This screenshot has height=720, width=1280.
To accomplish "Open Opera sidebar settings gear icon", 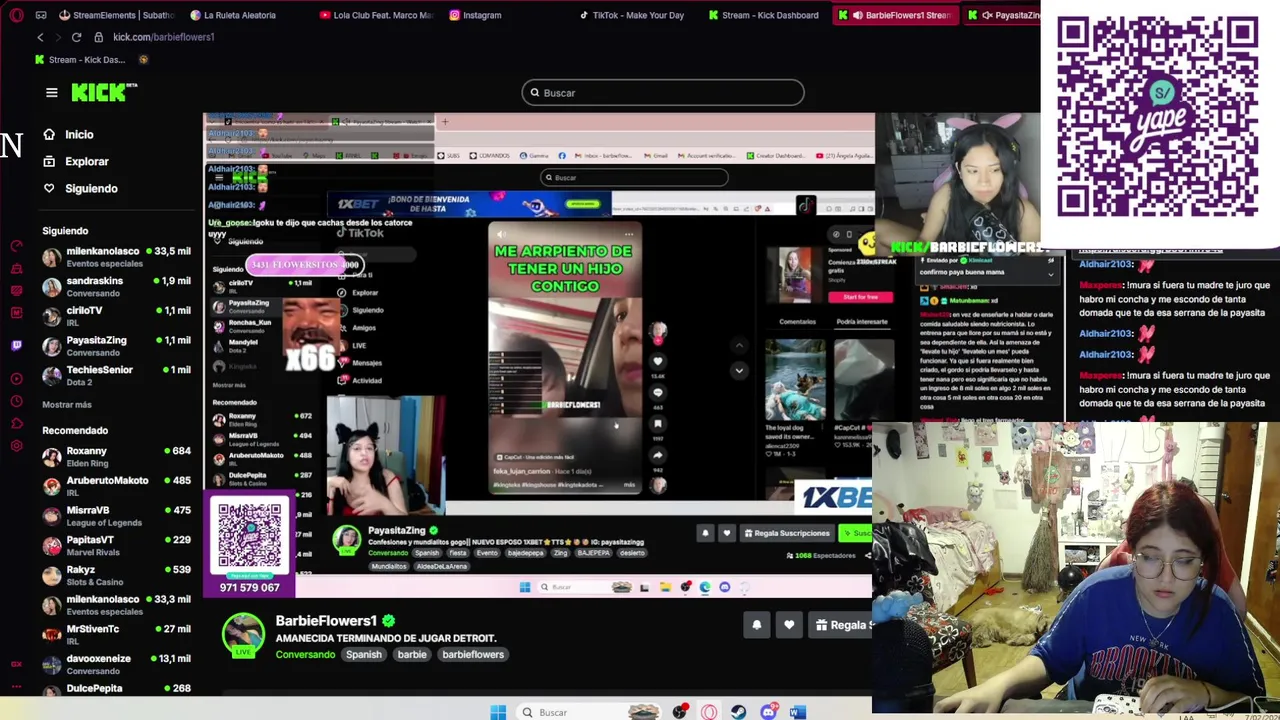I will point(16,446).
